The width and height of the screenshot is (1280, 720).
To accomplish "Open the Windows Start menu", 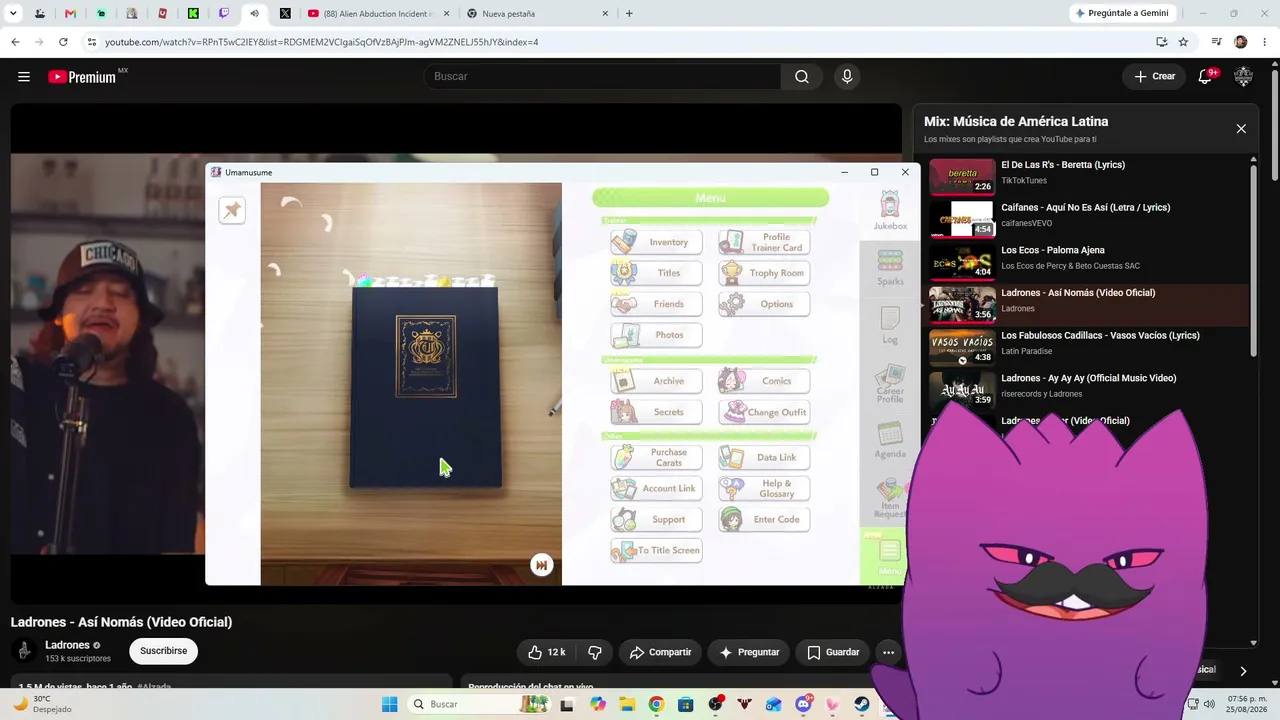I will 389,704.
